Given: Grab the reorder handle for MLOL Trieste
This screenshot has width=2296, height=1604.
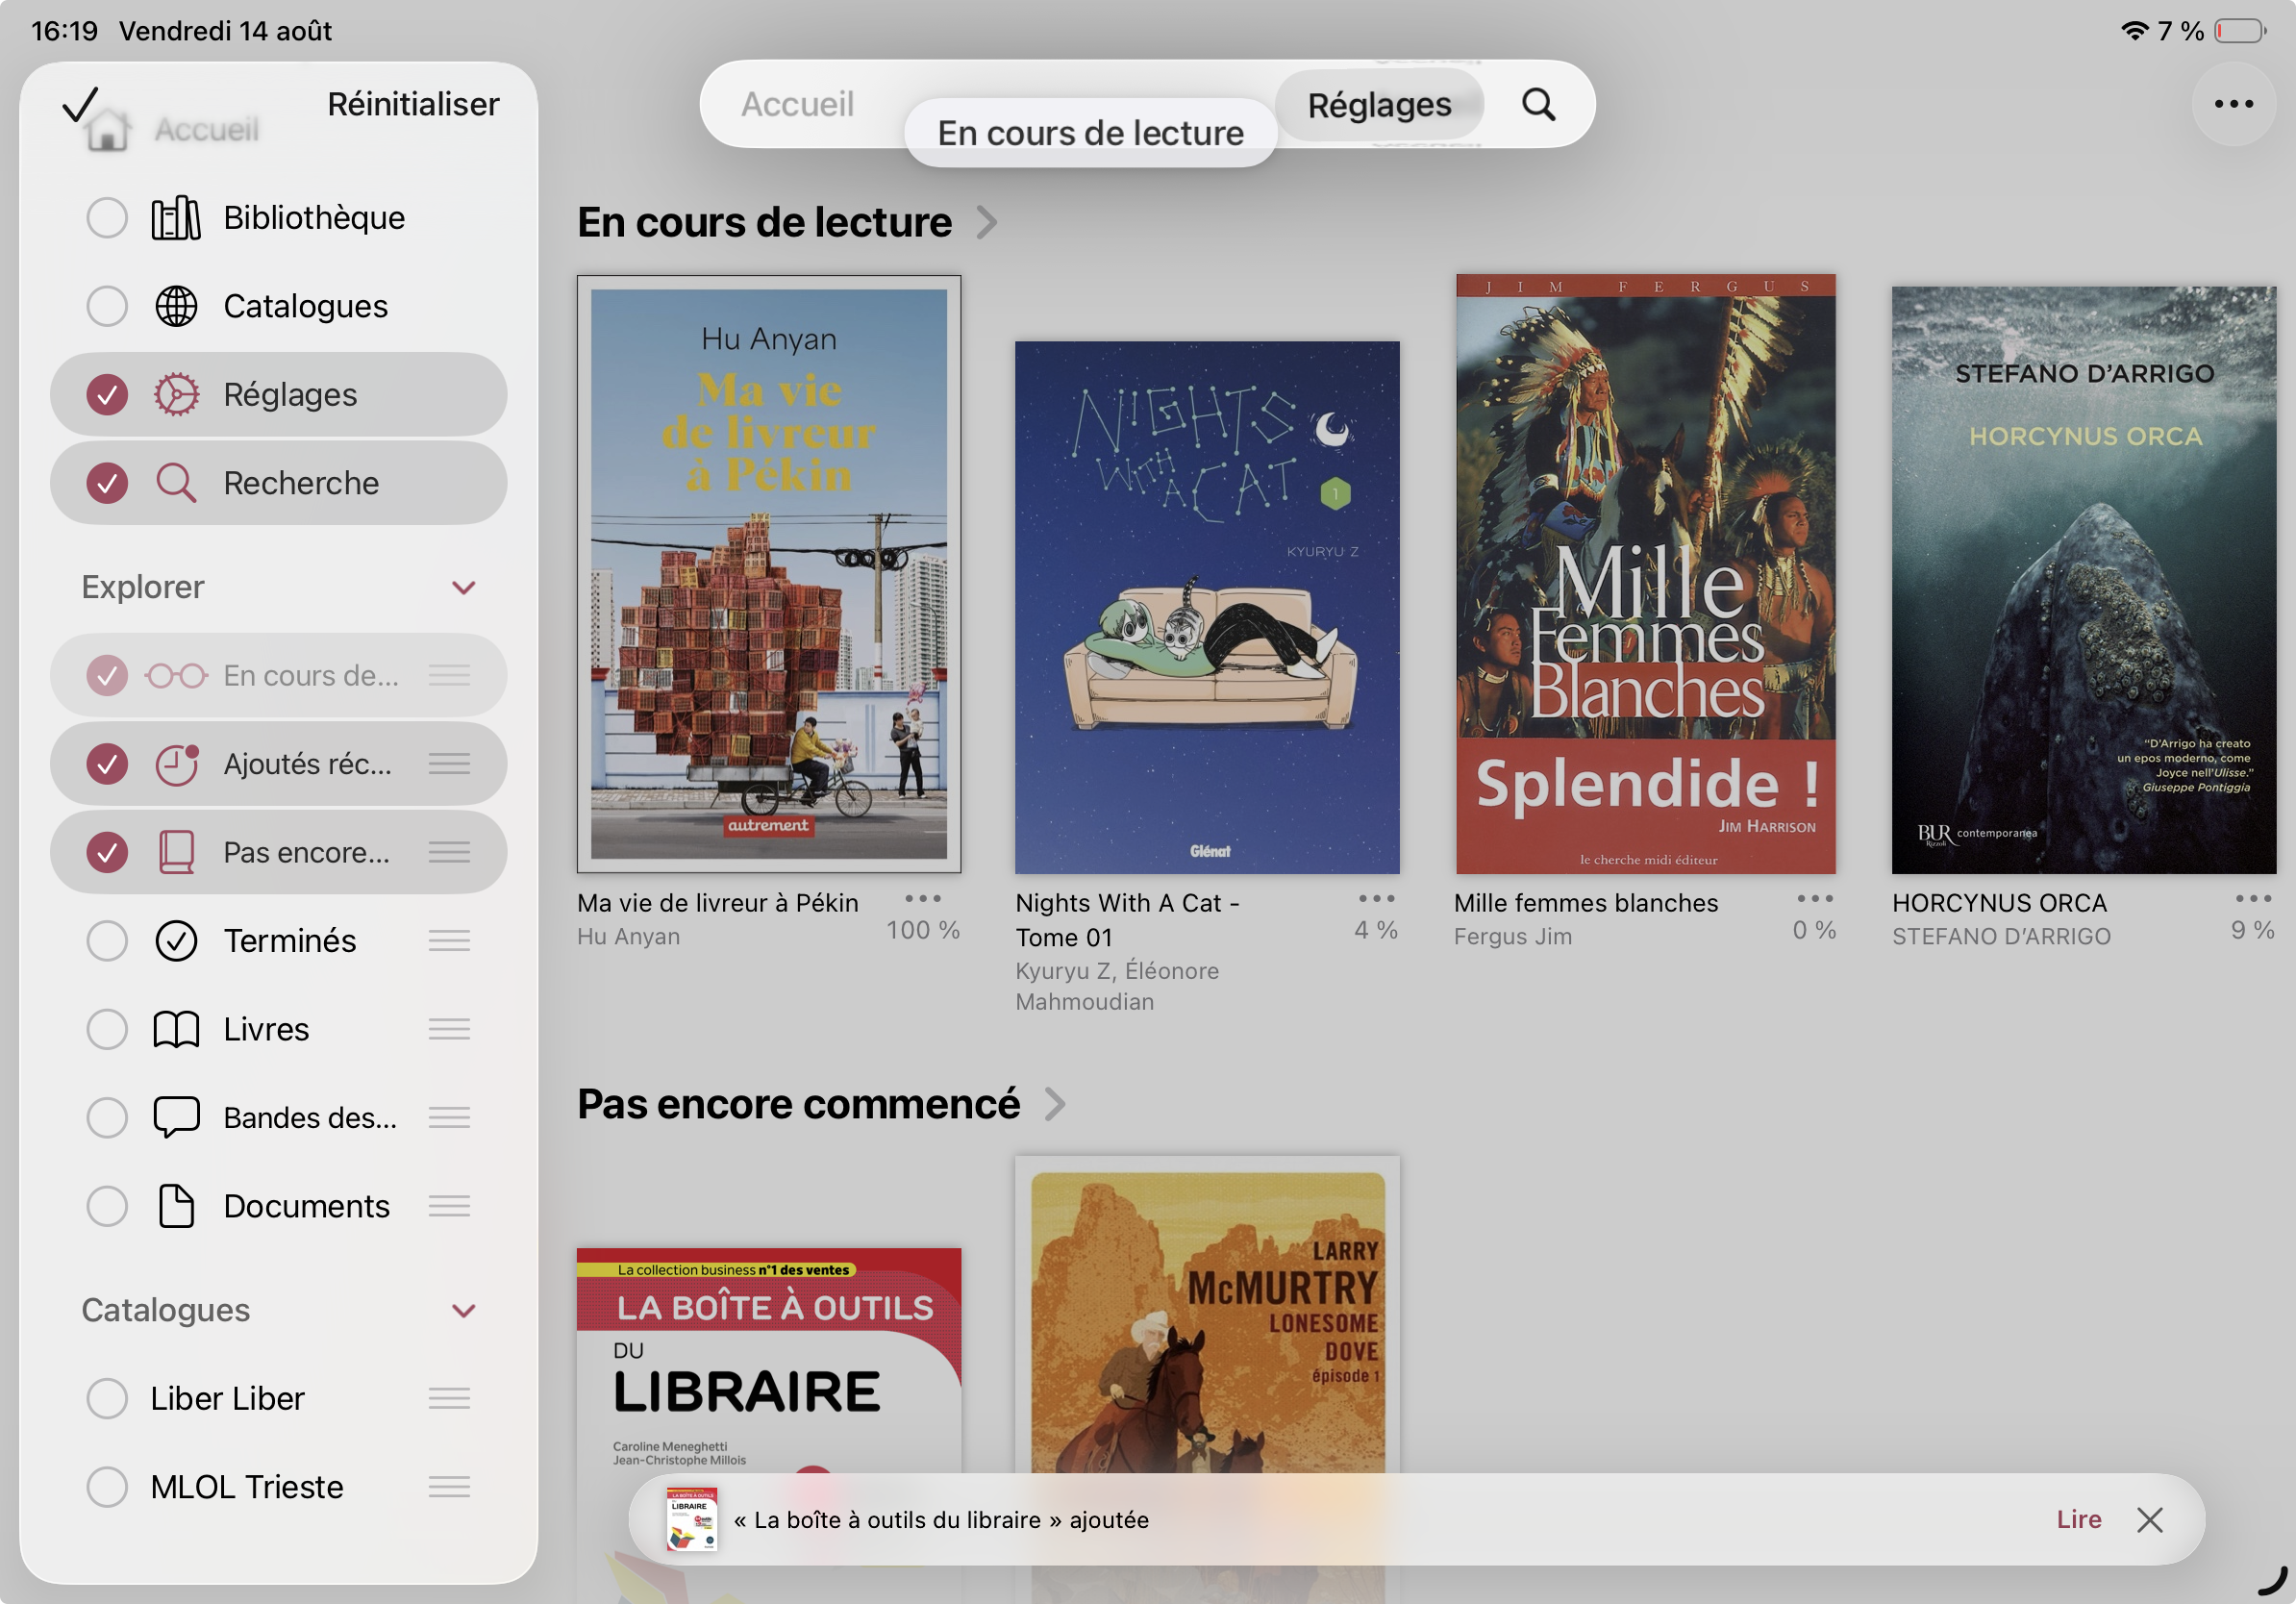Looking at the screenshot, I should [x=449, y=1487].
